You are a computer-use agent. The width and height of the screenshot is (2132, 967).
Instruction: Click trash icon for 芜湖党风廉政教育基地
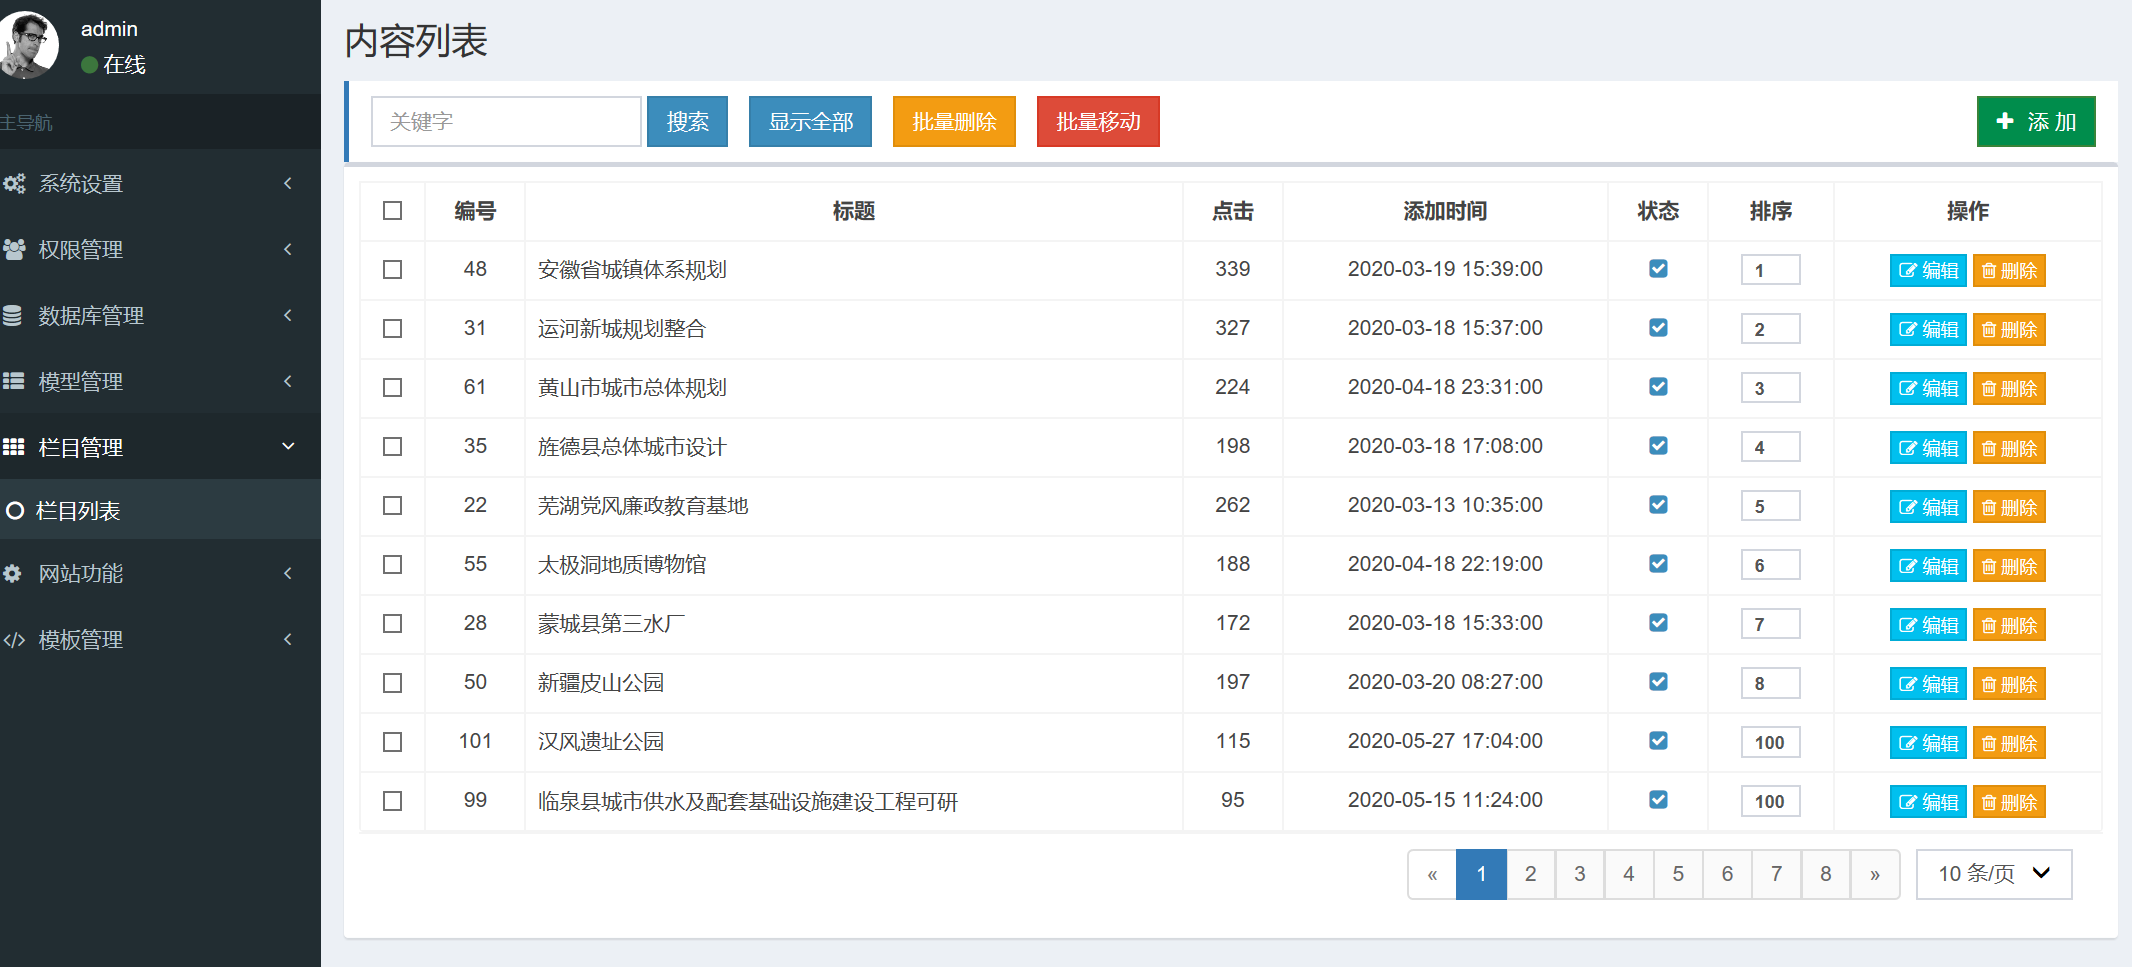[x=1989, y=508]
